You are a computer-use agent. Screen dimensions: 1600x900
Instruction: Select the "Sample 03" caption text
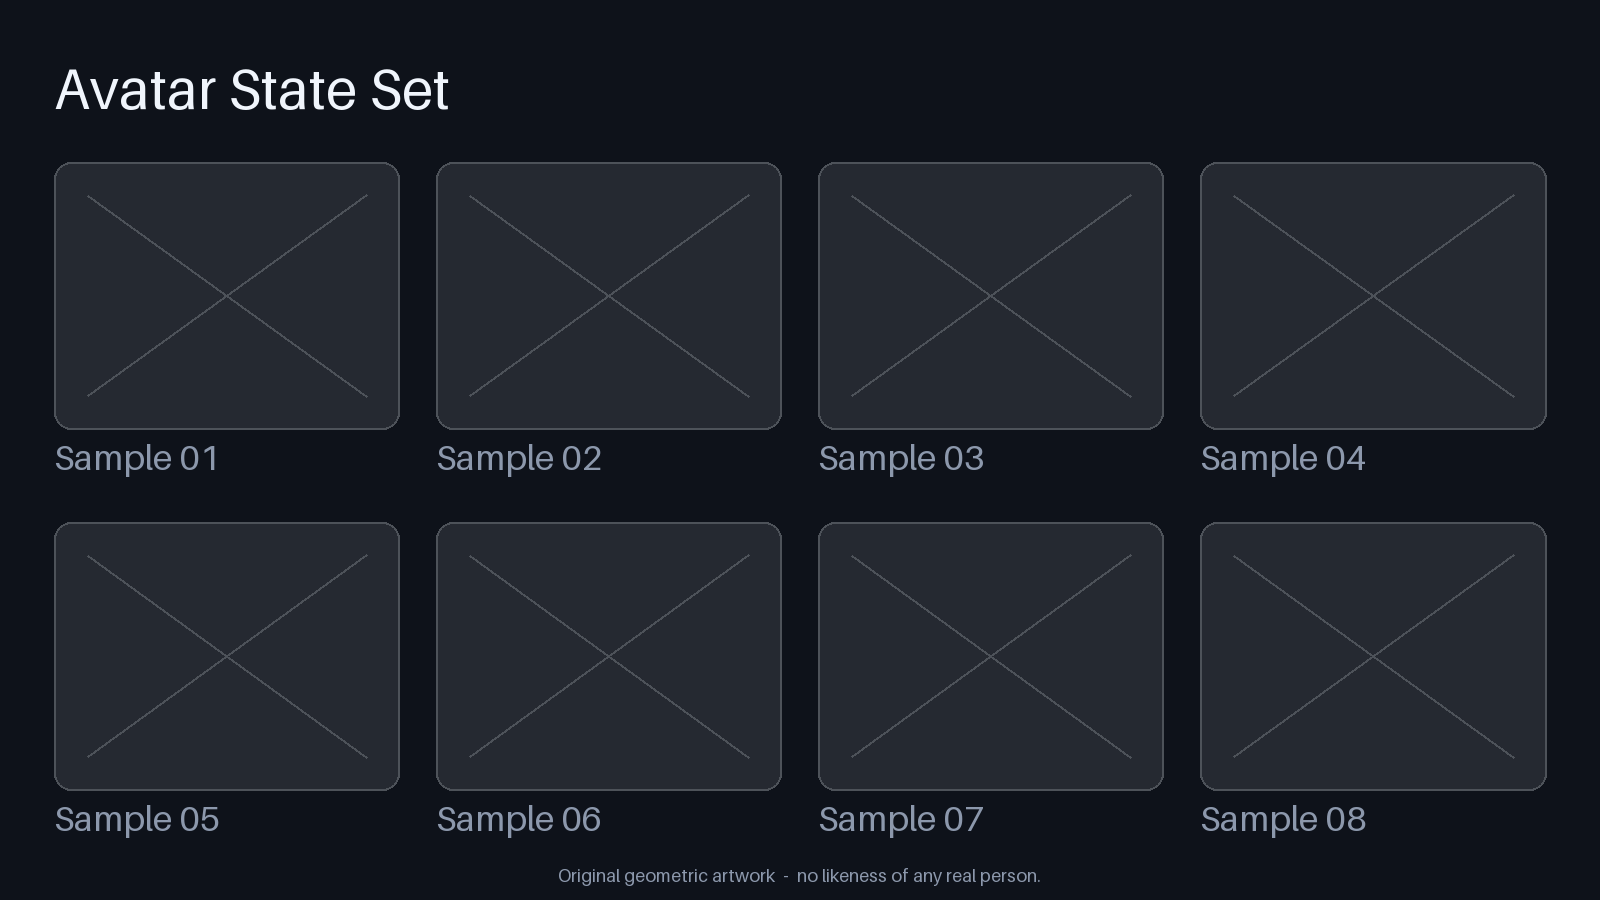click(x=901, y=459)
